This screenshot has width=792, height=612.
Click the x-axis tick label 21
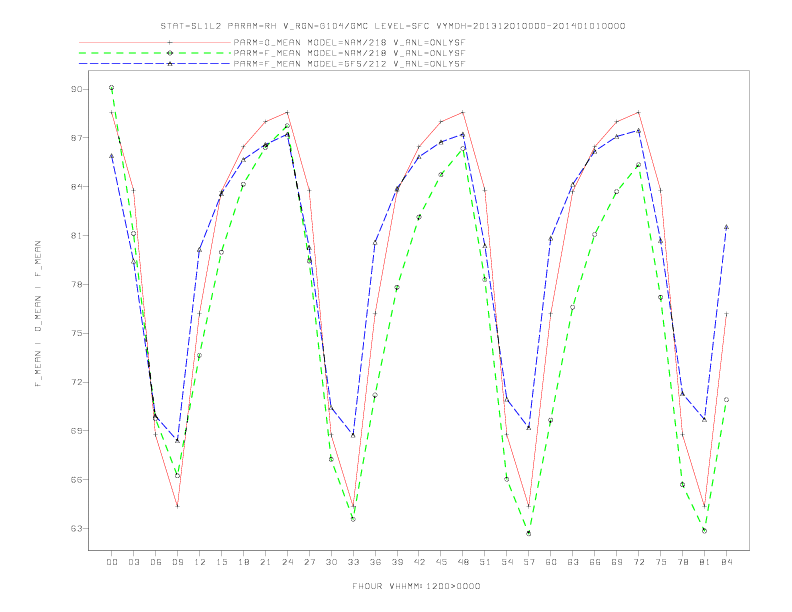click(x=265, y=562)
